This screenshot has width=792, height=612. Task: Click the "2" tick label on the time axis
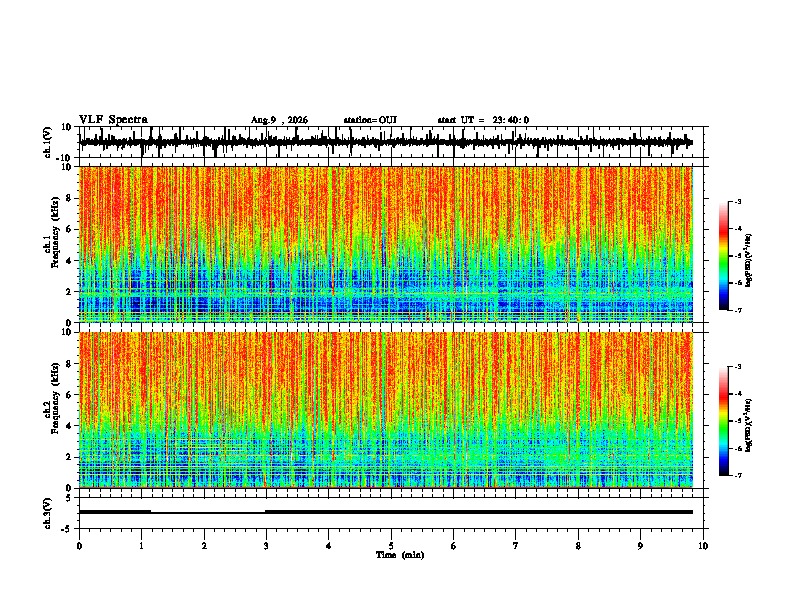click(204, 546)
